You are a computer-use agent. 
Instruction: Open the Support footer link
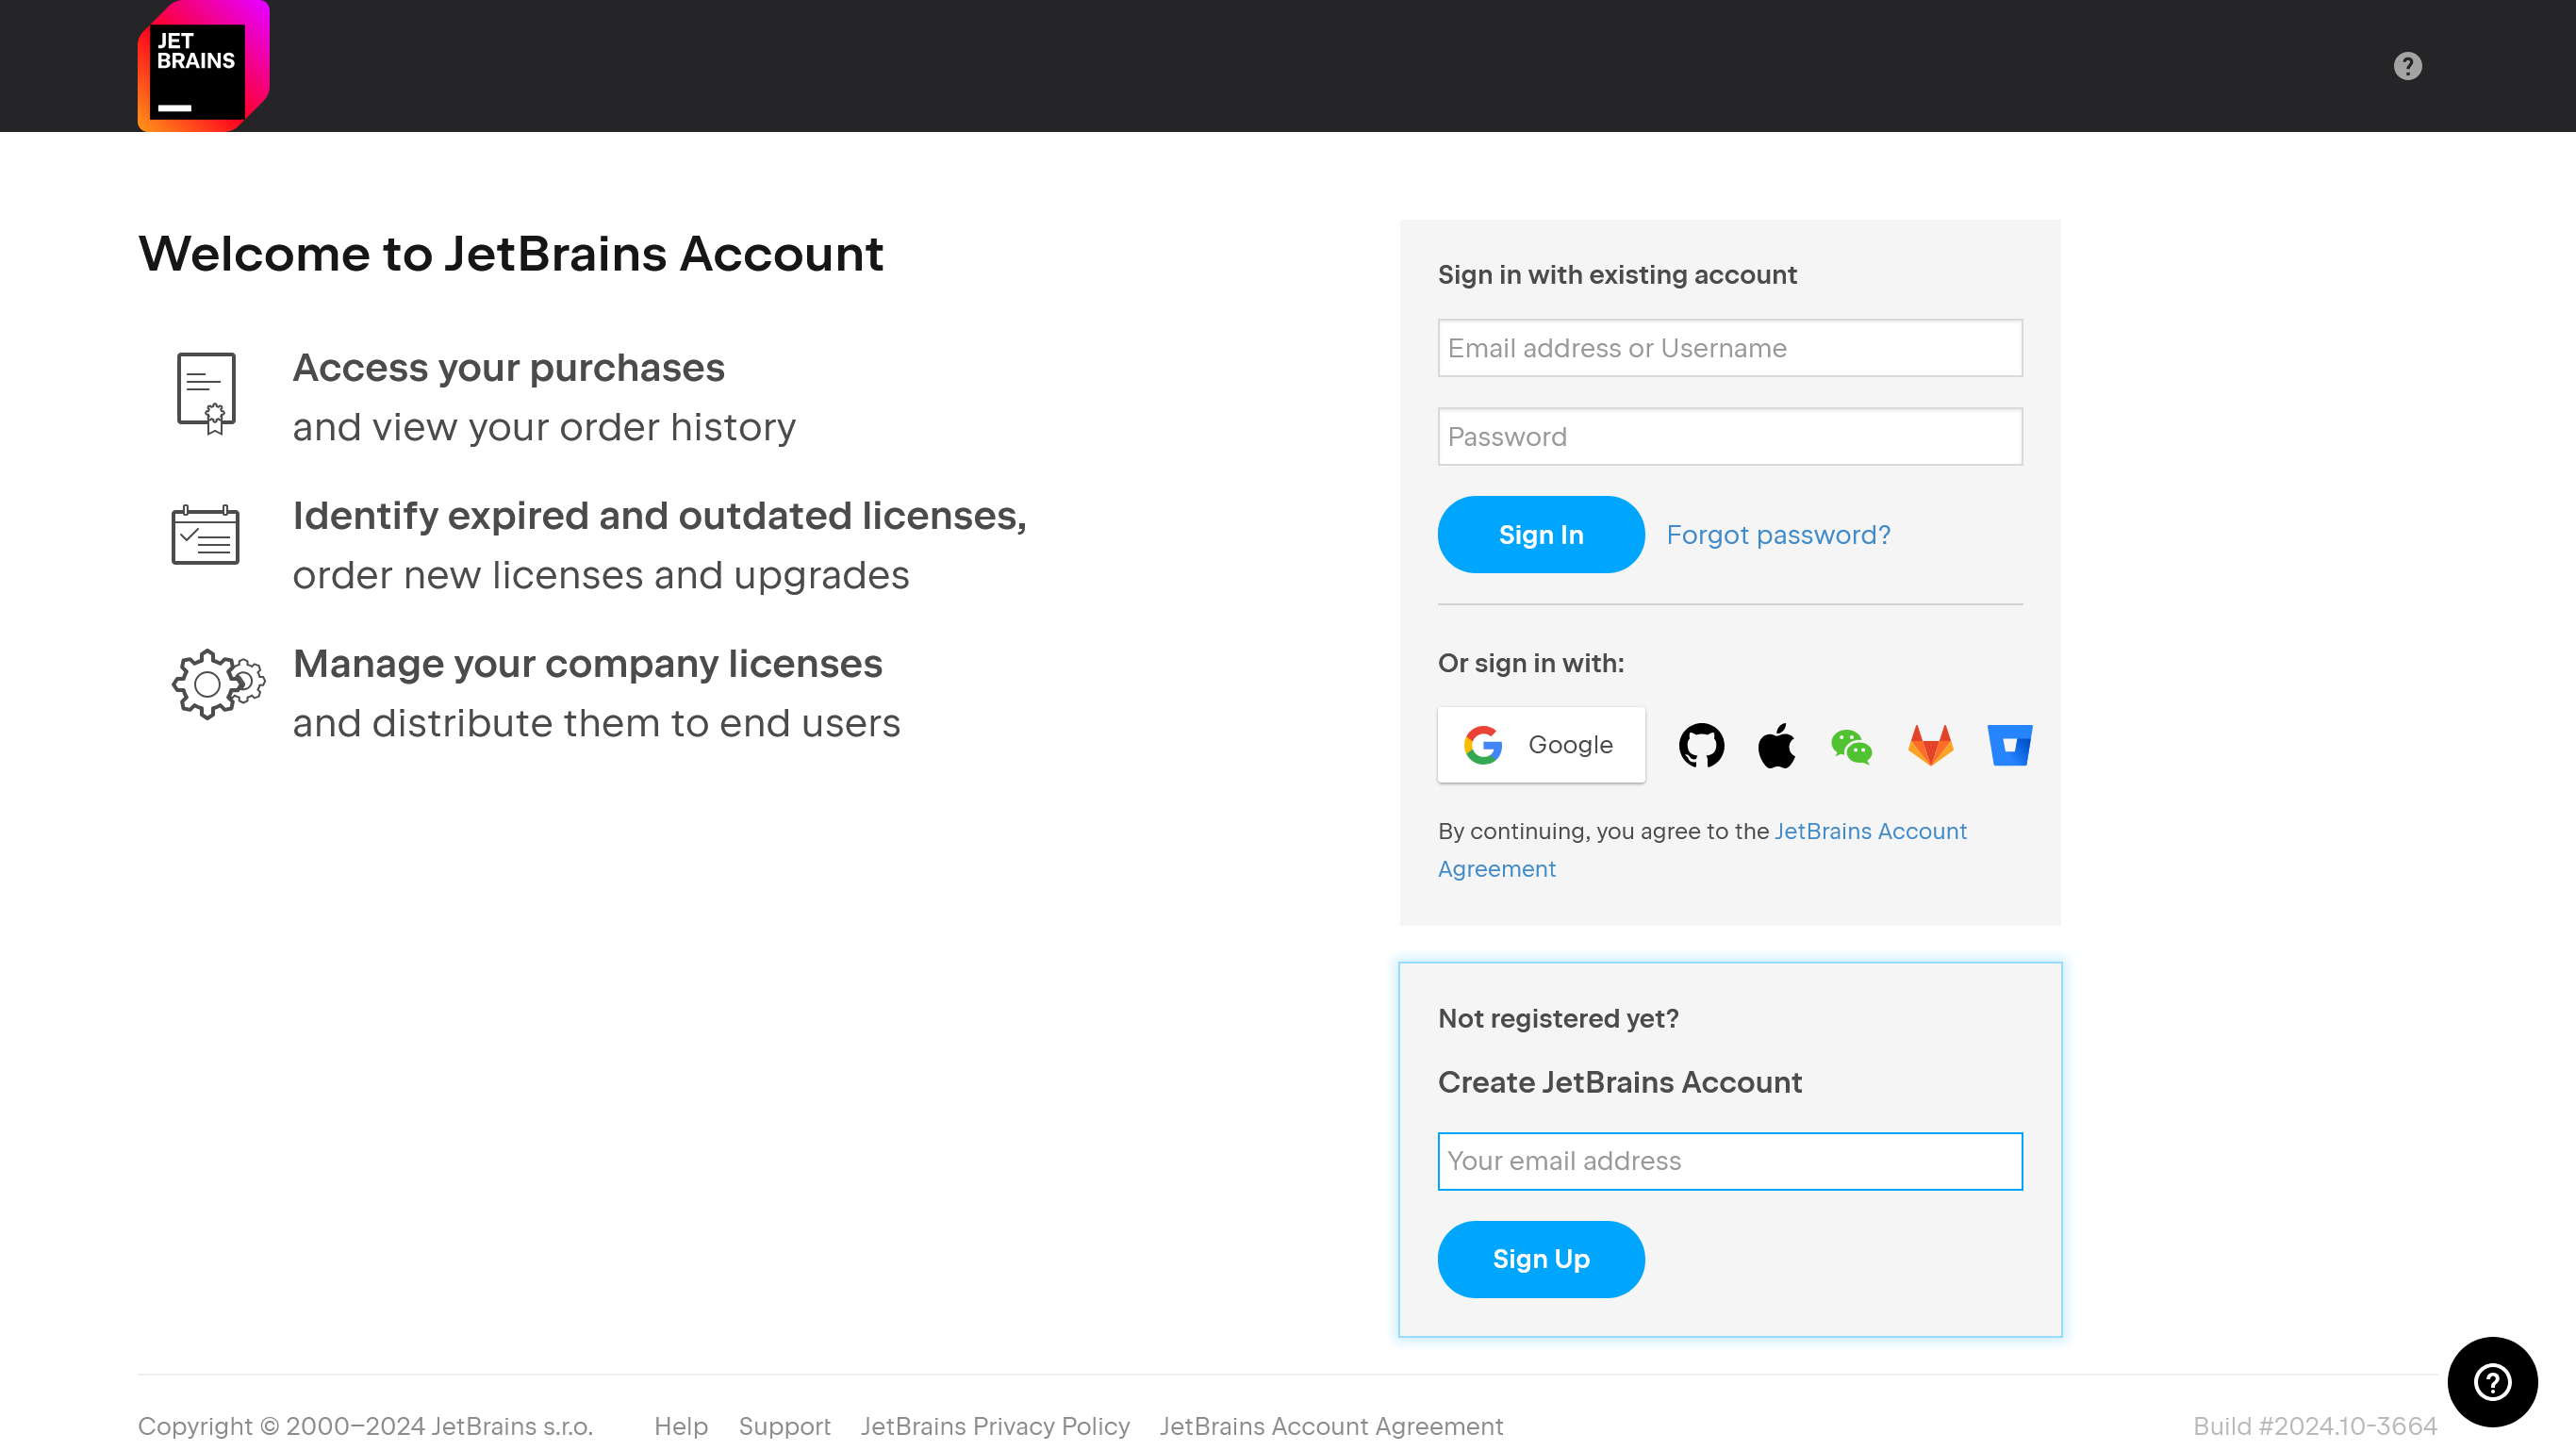pos(785,1426)
